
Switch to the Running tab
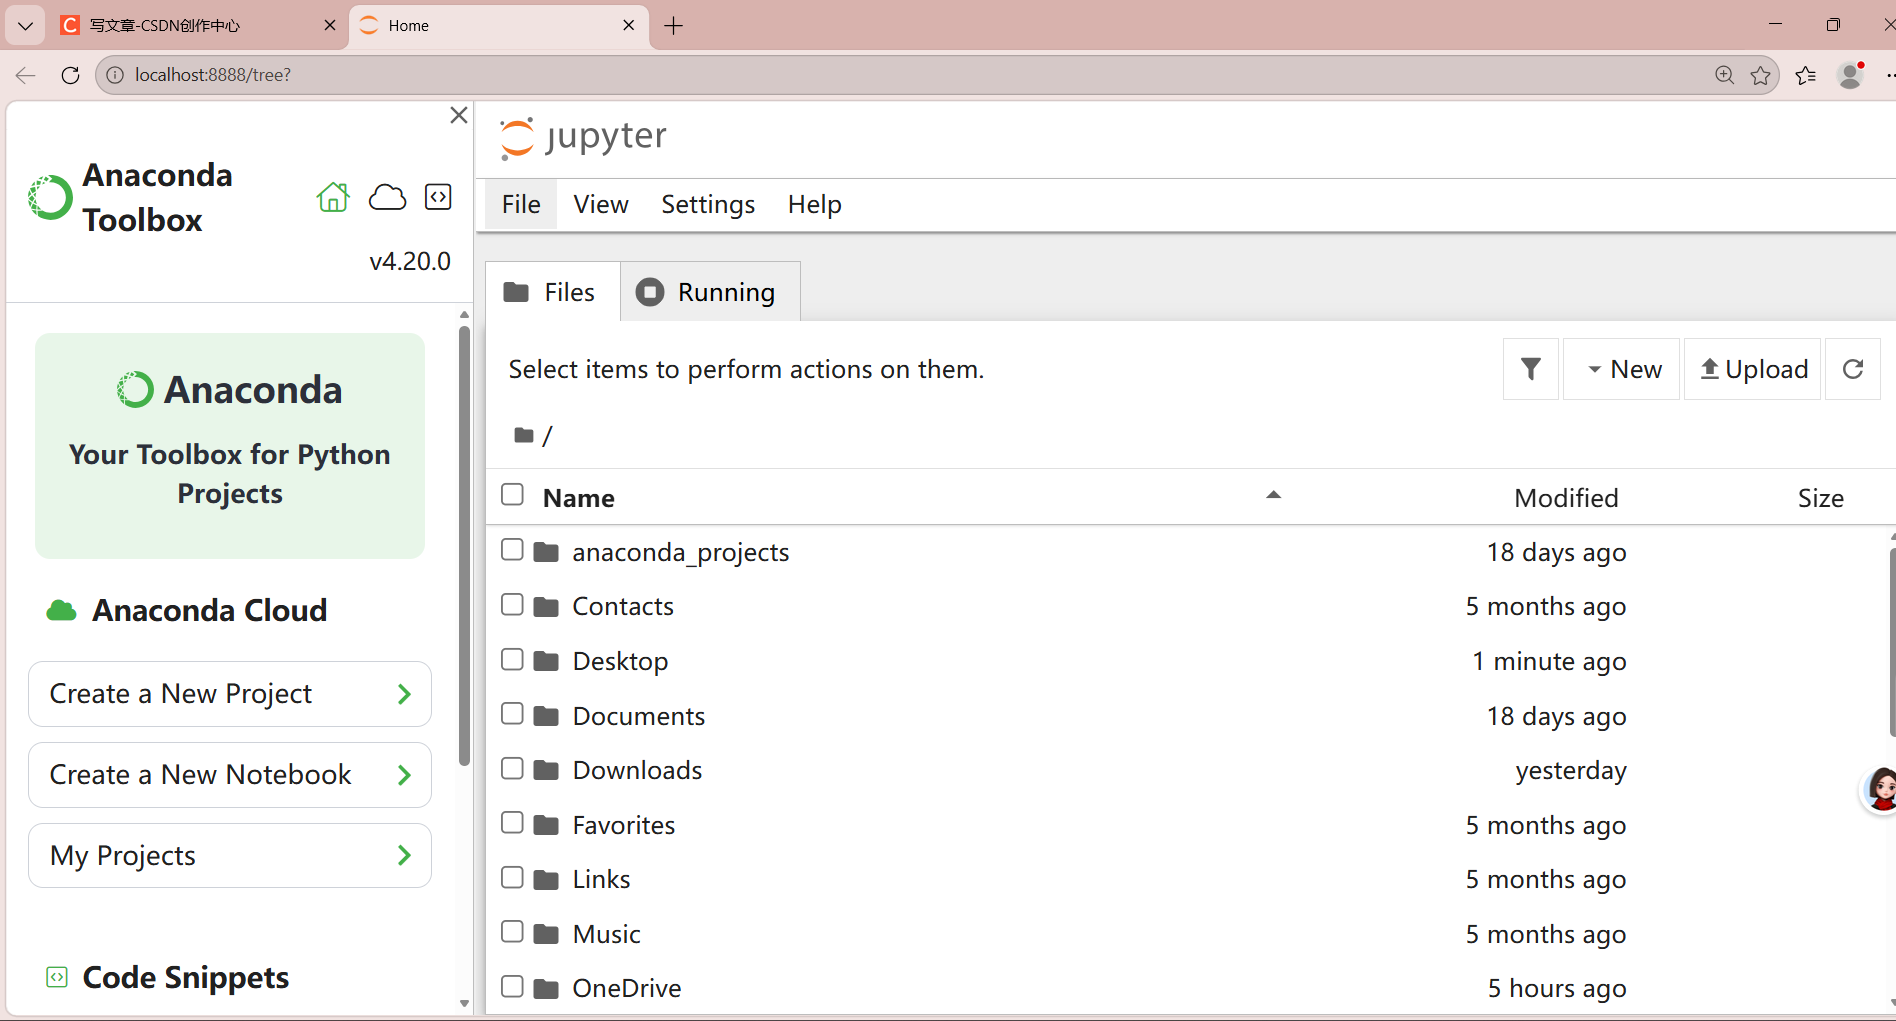[710, 292]
